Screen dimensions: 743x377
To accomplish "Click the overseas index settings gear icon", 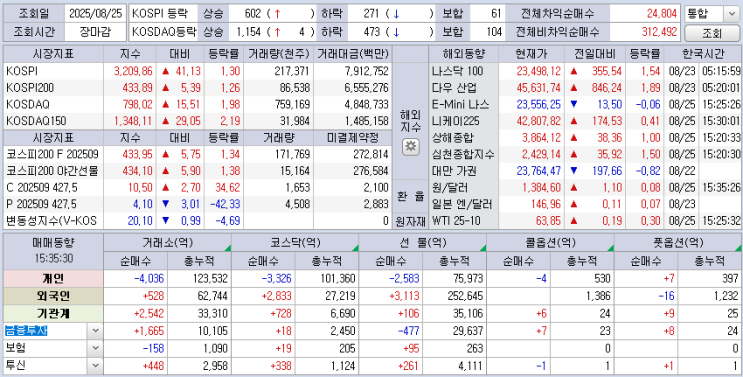I will 410,147.
